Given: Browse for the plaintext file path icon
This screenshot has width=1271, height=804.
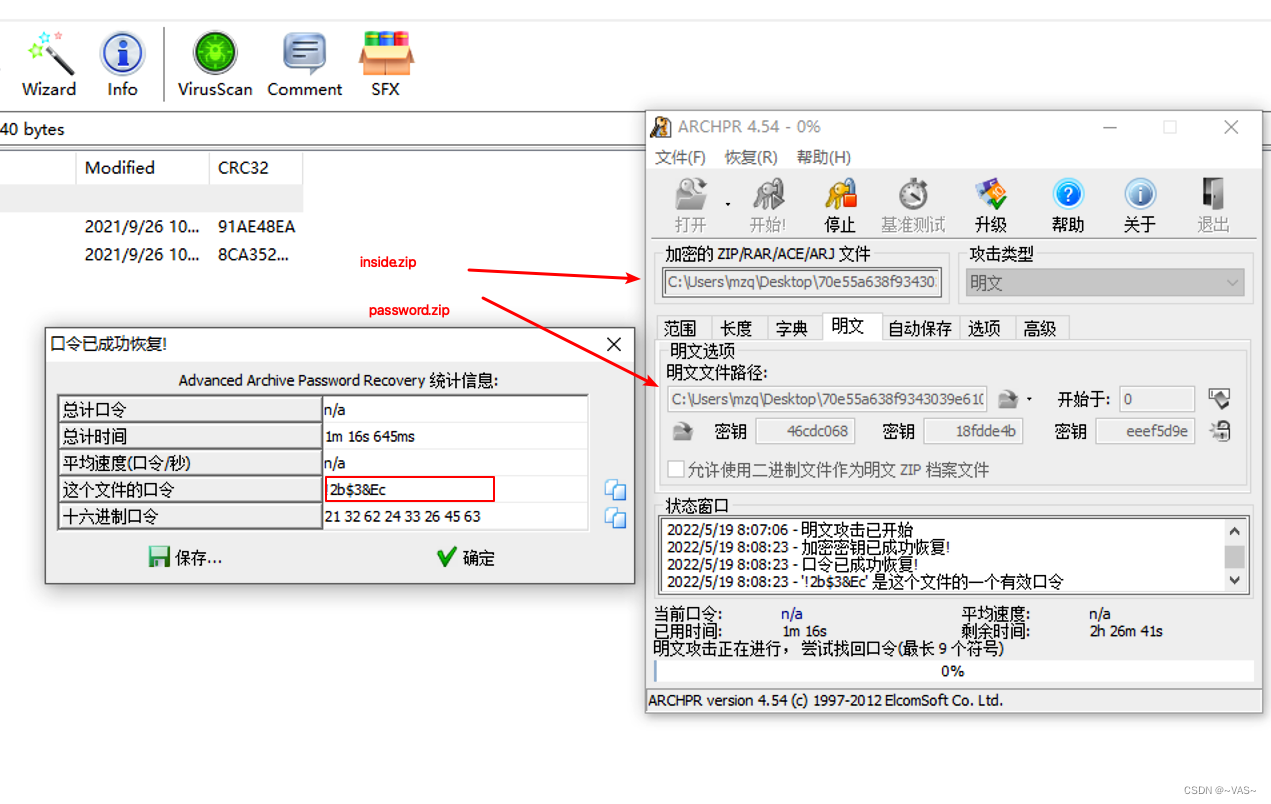Looking at the screenshot, I should 1008,399.
